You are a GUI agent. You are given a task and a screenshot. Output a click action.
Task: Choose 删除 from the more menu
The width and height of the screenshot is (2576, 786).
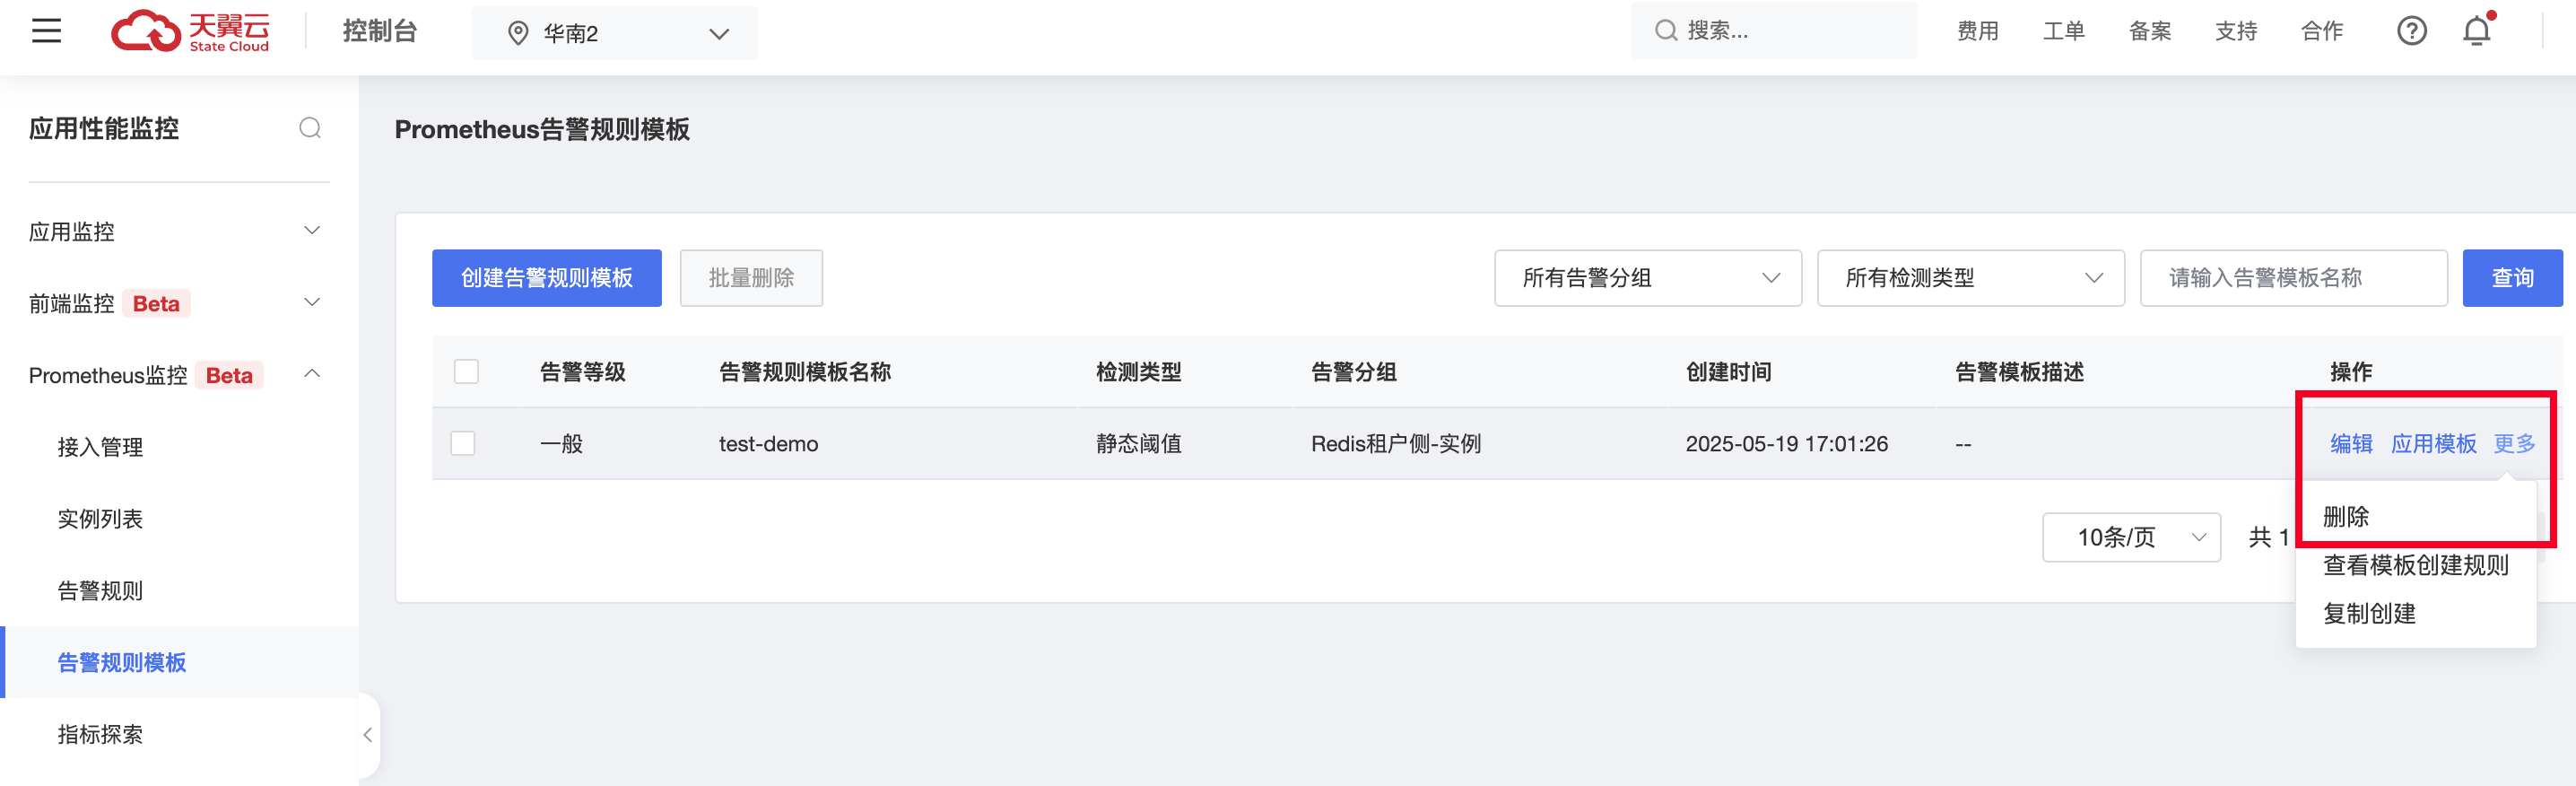click(2345, 516)
